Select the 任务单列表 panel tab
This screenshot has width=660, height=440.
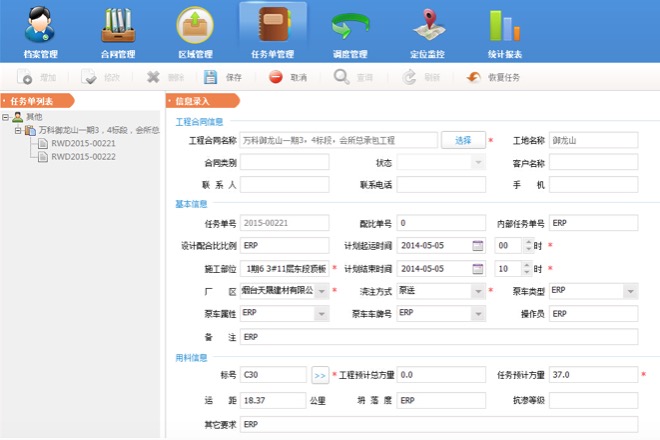coord(37,101)
